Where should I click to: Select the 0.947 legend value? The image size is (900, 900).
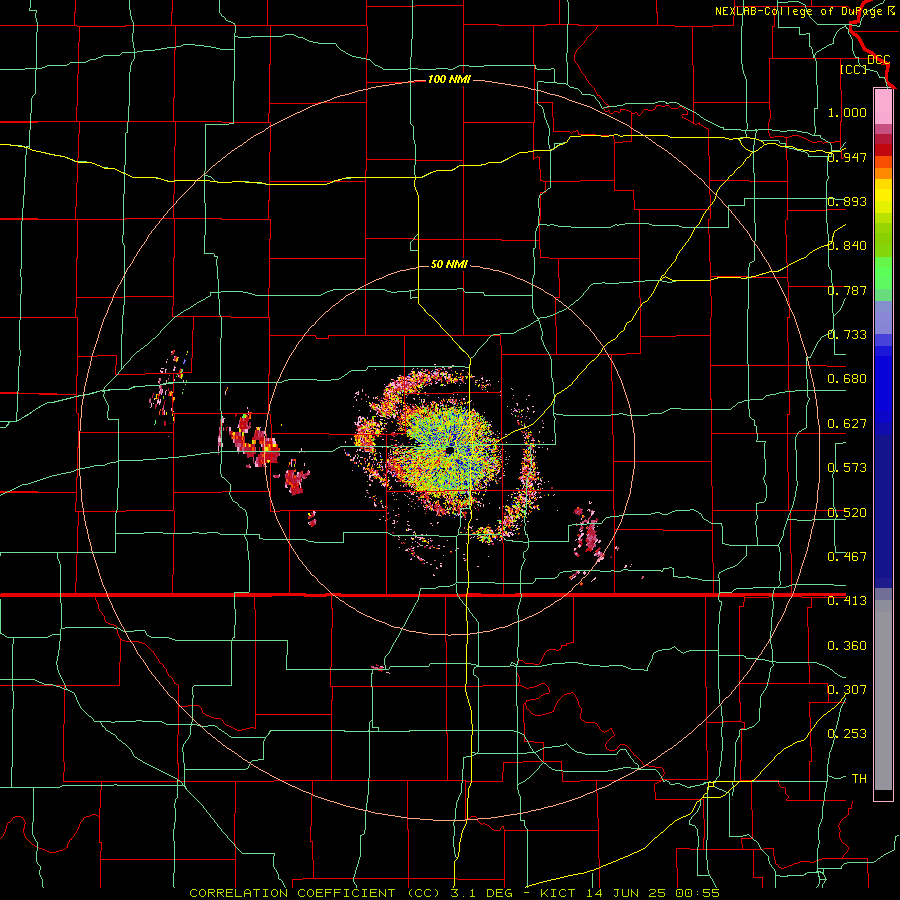click(x=847, y=157)
